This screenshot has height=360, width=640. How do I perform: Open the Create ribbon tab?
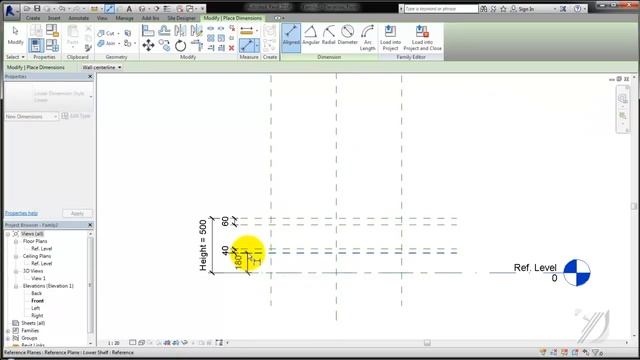tap(33, 18)
